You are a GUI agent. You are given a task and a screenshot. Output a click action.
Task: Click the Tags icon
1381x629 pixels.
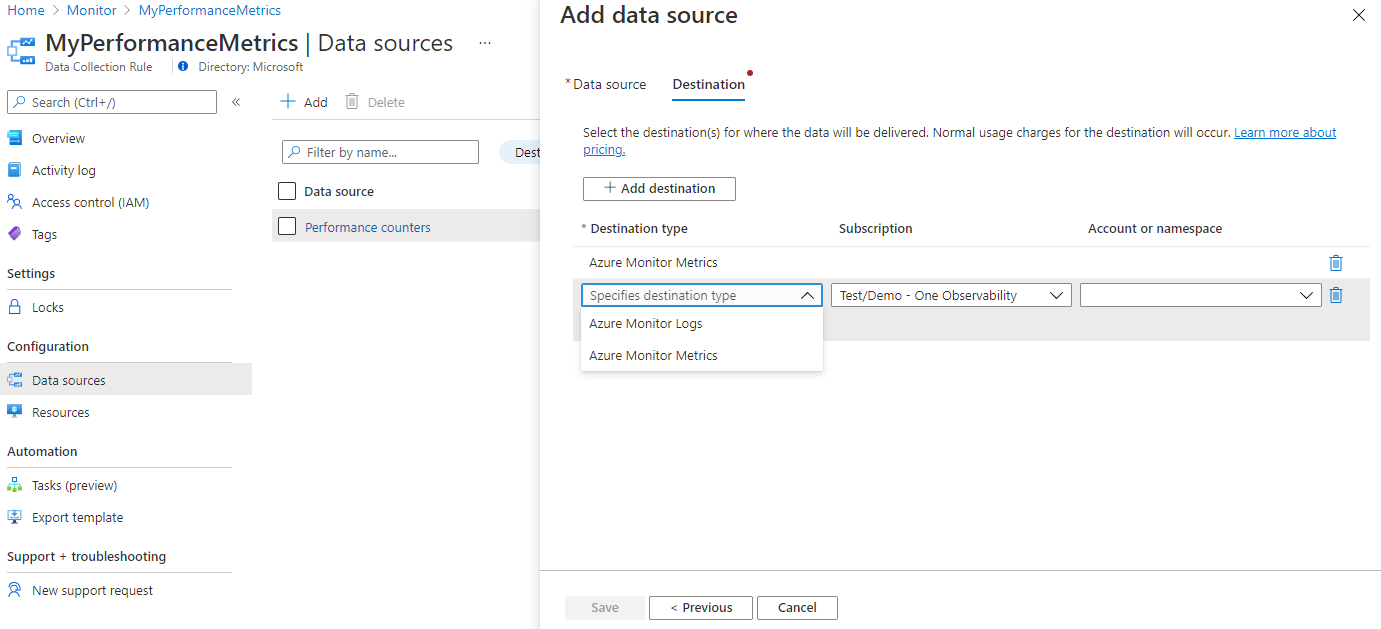point(15,234)
